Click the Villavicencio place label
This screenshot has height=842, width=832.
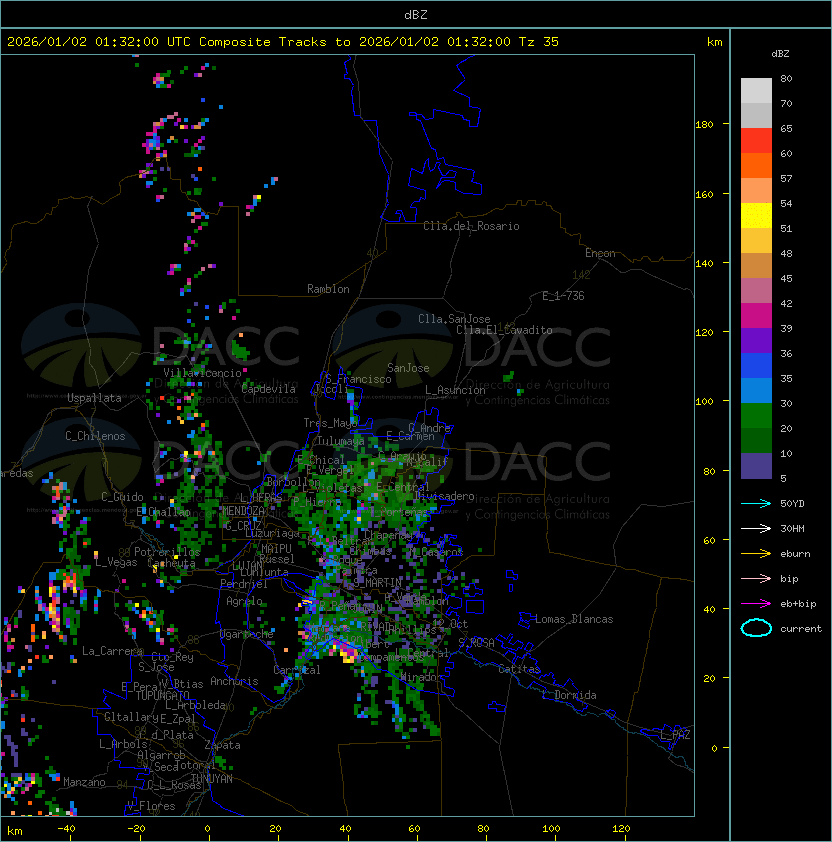point(202,373)
